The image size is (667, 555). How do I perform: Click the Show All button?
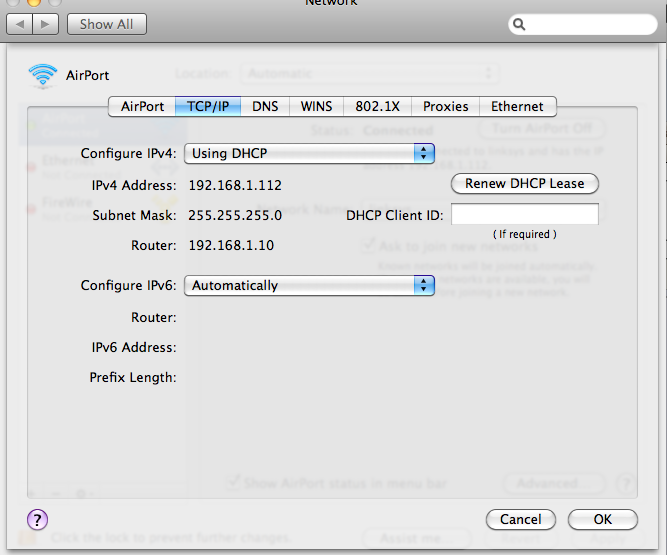(x=107, y=24)
